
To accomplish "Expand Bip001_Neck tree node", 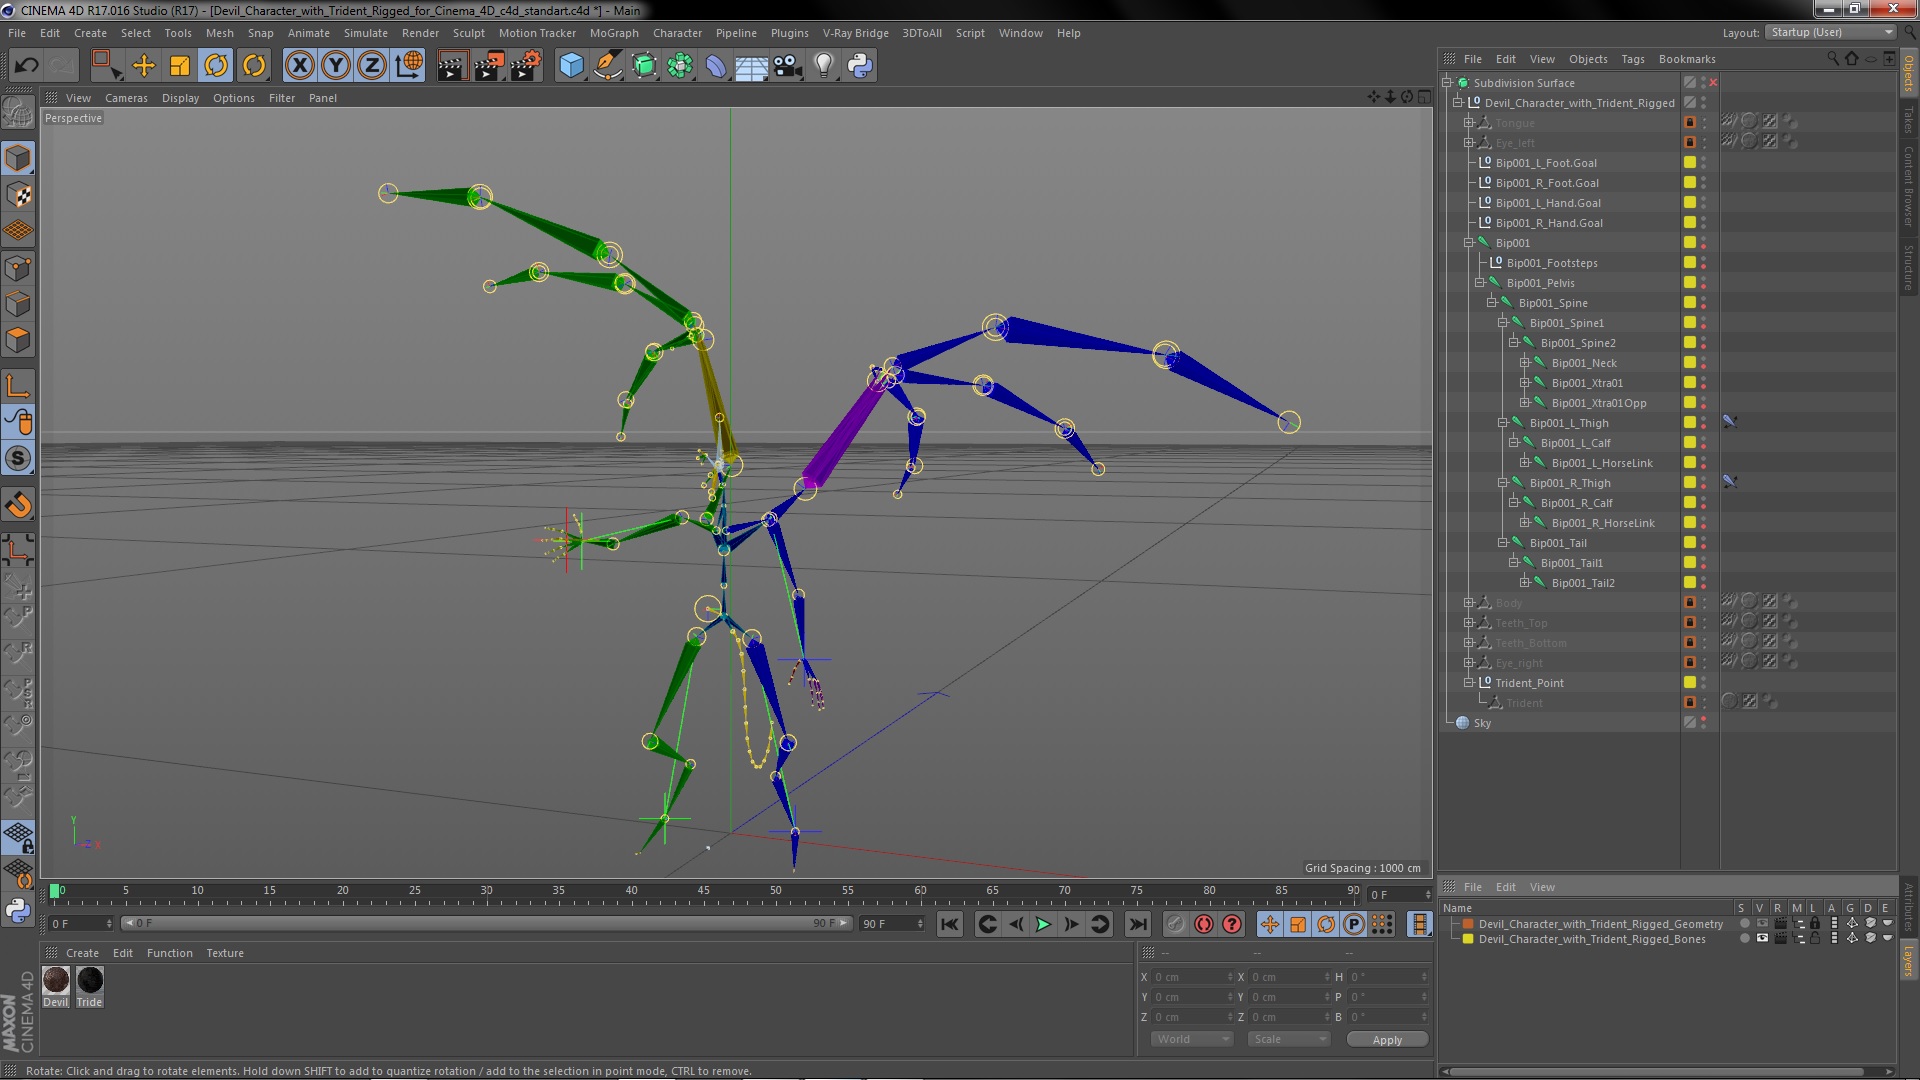I will (1524, 363).
